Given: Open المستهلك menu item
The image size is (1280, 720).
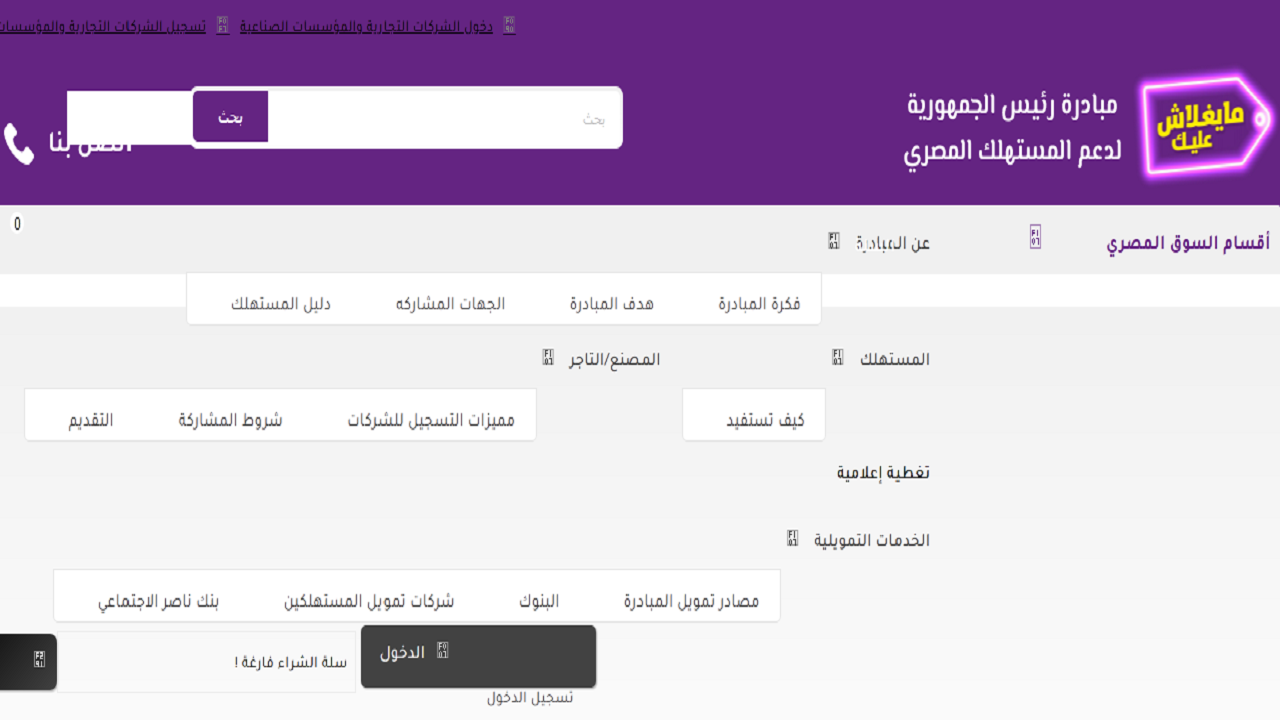Looking at the screenshot, I should point(895,359).
